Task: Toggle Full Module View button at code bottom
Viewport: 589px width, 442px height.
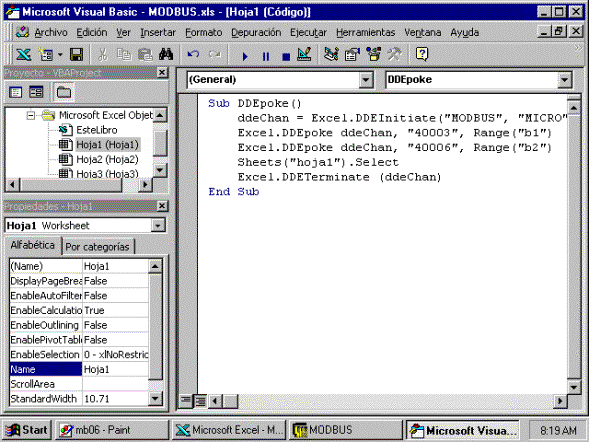Action: (200, 401)
